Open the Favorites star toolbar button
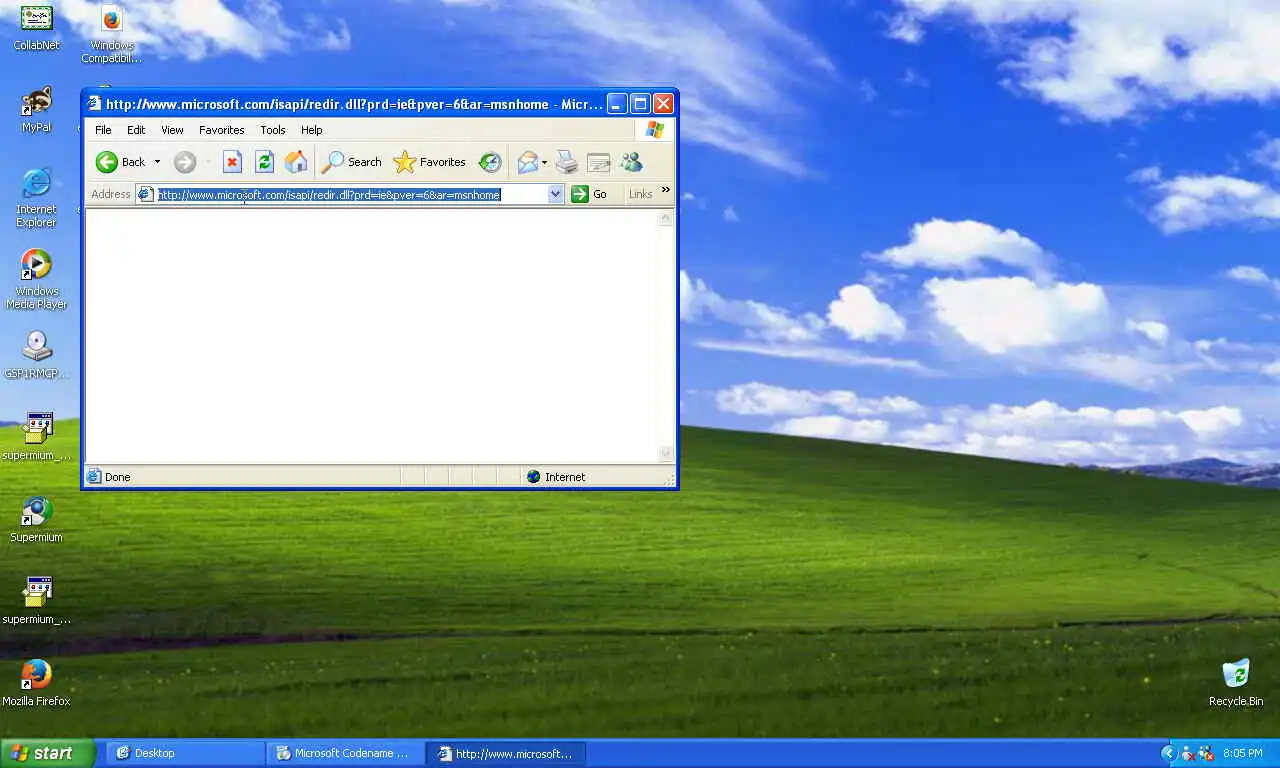Image resolution: width=1280 pixels, height=768 pixels. pos(430,162)
